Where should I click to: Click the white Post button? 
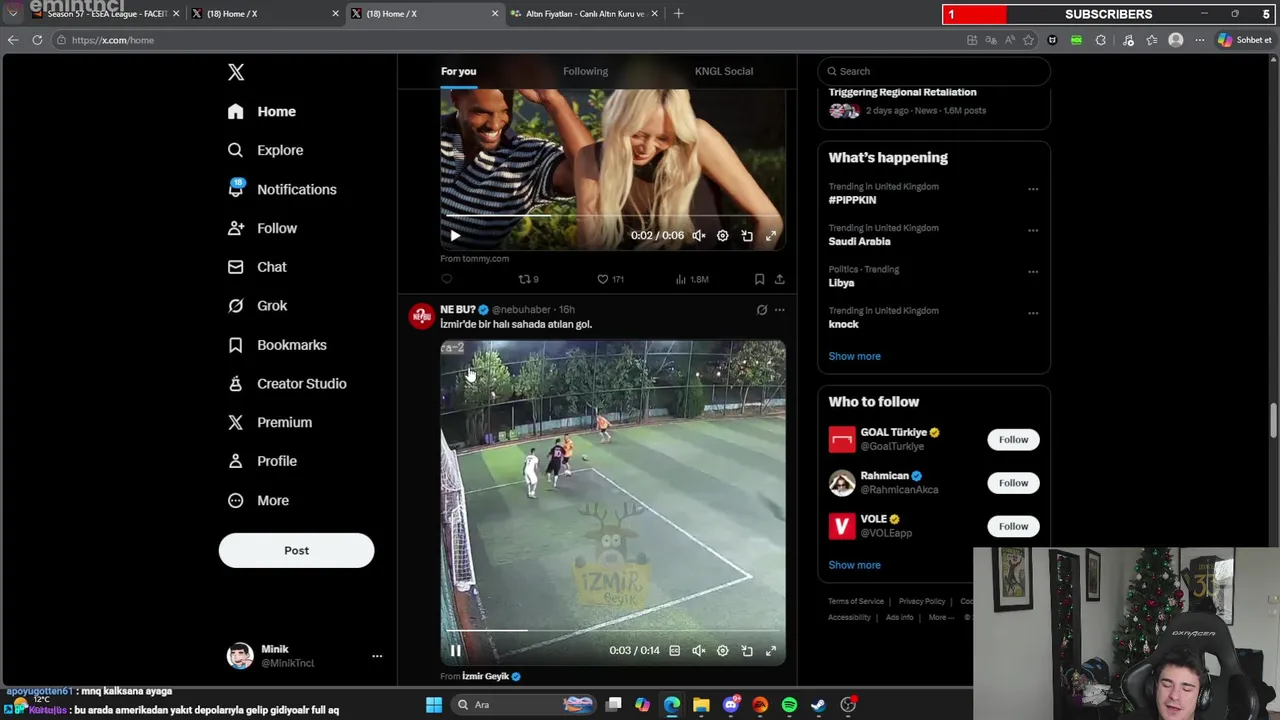click(x=296, y=550)
